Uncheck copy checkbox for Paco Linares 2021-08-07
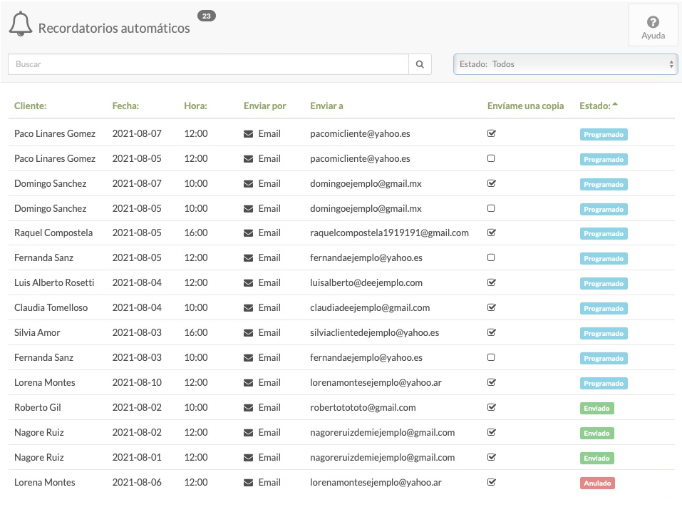This screenshot has height=518, width=682. click(491, 133)
